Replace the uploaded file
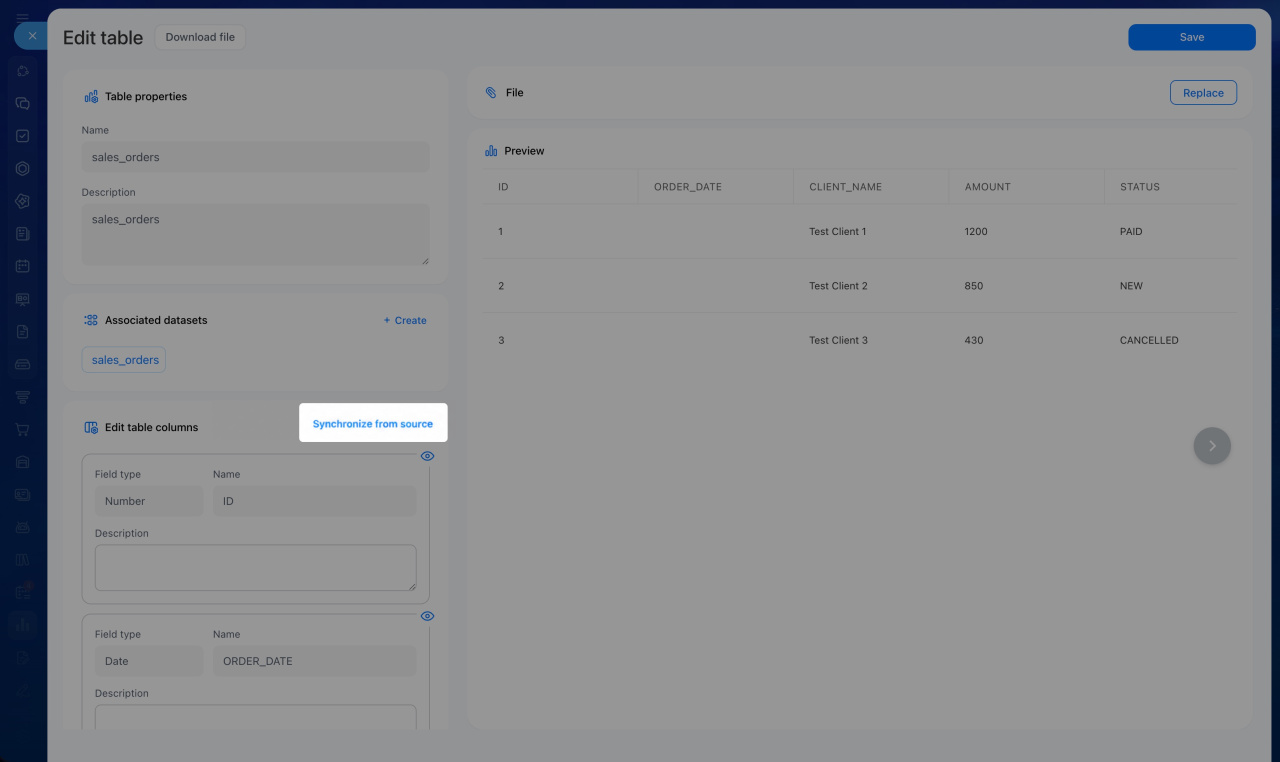Image resolution: width=1280 pixels, height=762 pixels. [1203, 93]
